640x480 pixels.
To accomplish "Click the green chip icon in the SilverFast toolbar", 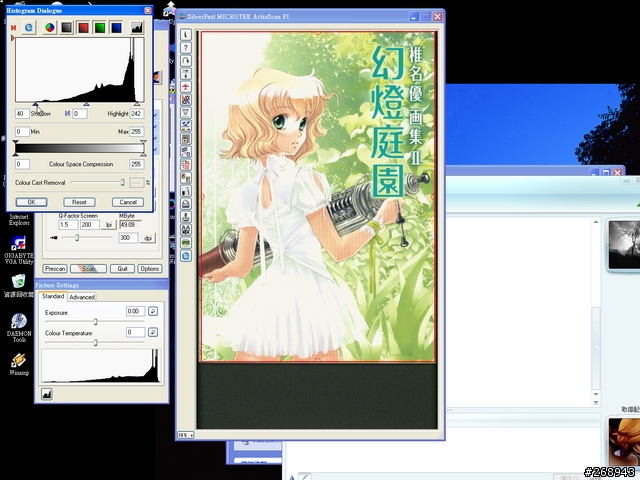I will click(186, 243).
